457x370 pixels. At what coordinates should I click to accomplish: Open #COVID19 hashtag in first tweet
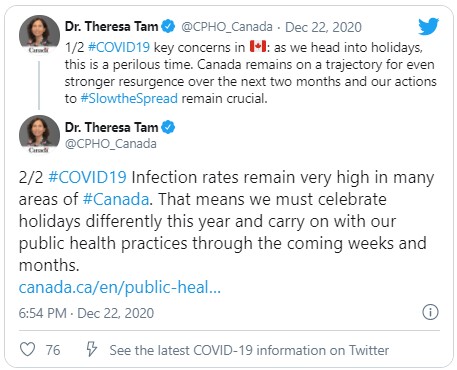click(119, 47)
